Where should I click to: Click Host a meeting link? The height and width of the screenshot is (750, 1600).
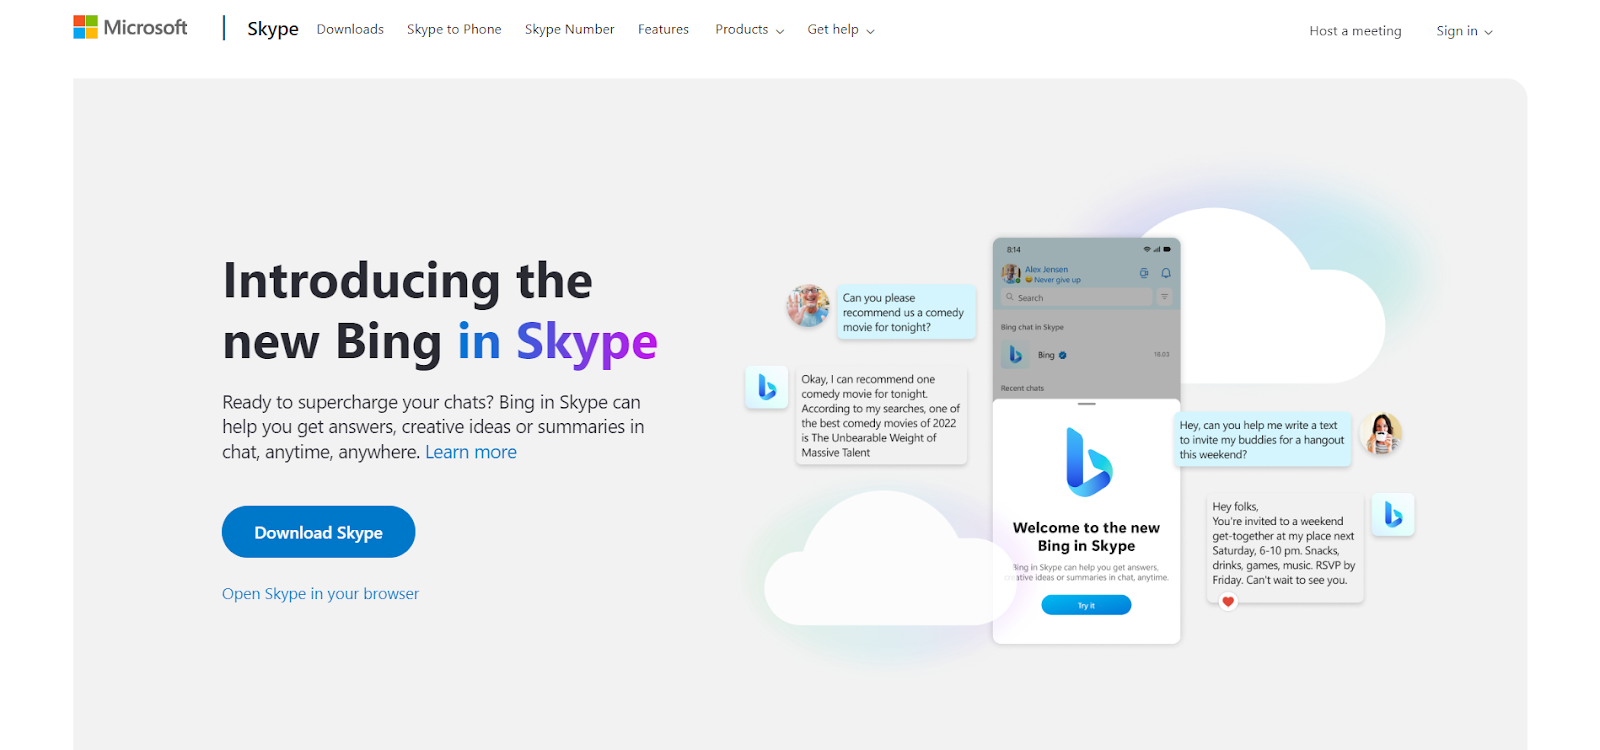[1355, 31]
